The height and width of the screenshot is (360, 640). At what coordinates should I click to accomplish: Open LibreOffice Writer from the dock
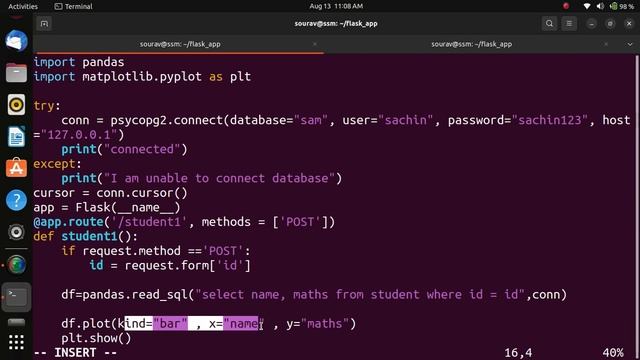tap(16, 137)
